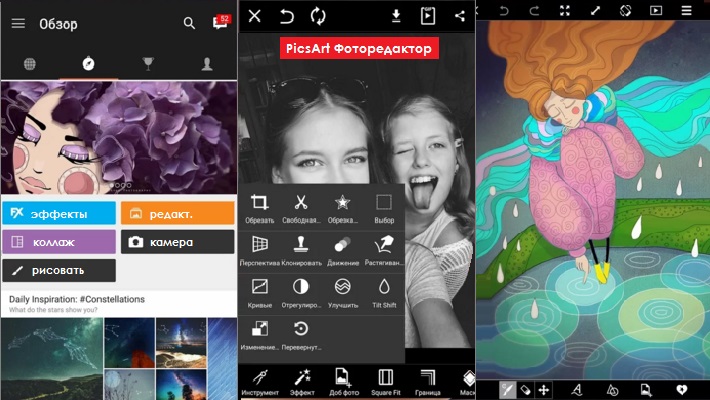710x400 pixels.
Task: Open notifications with the 52 badge
Action: coord(220,23)
